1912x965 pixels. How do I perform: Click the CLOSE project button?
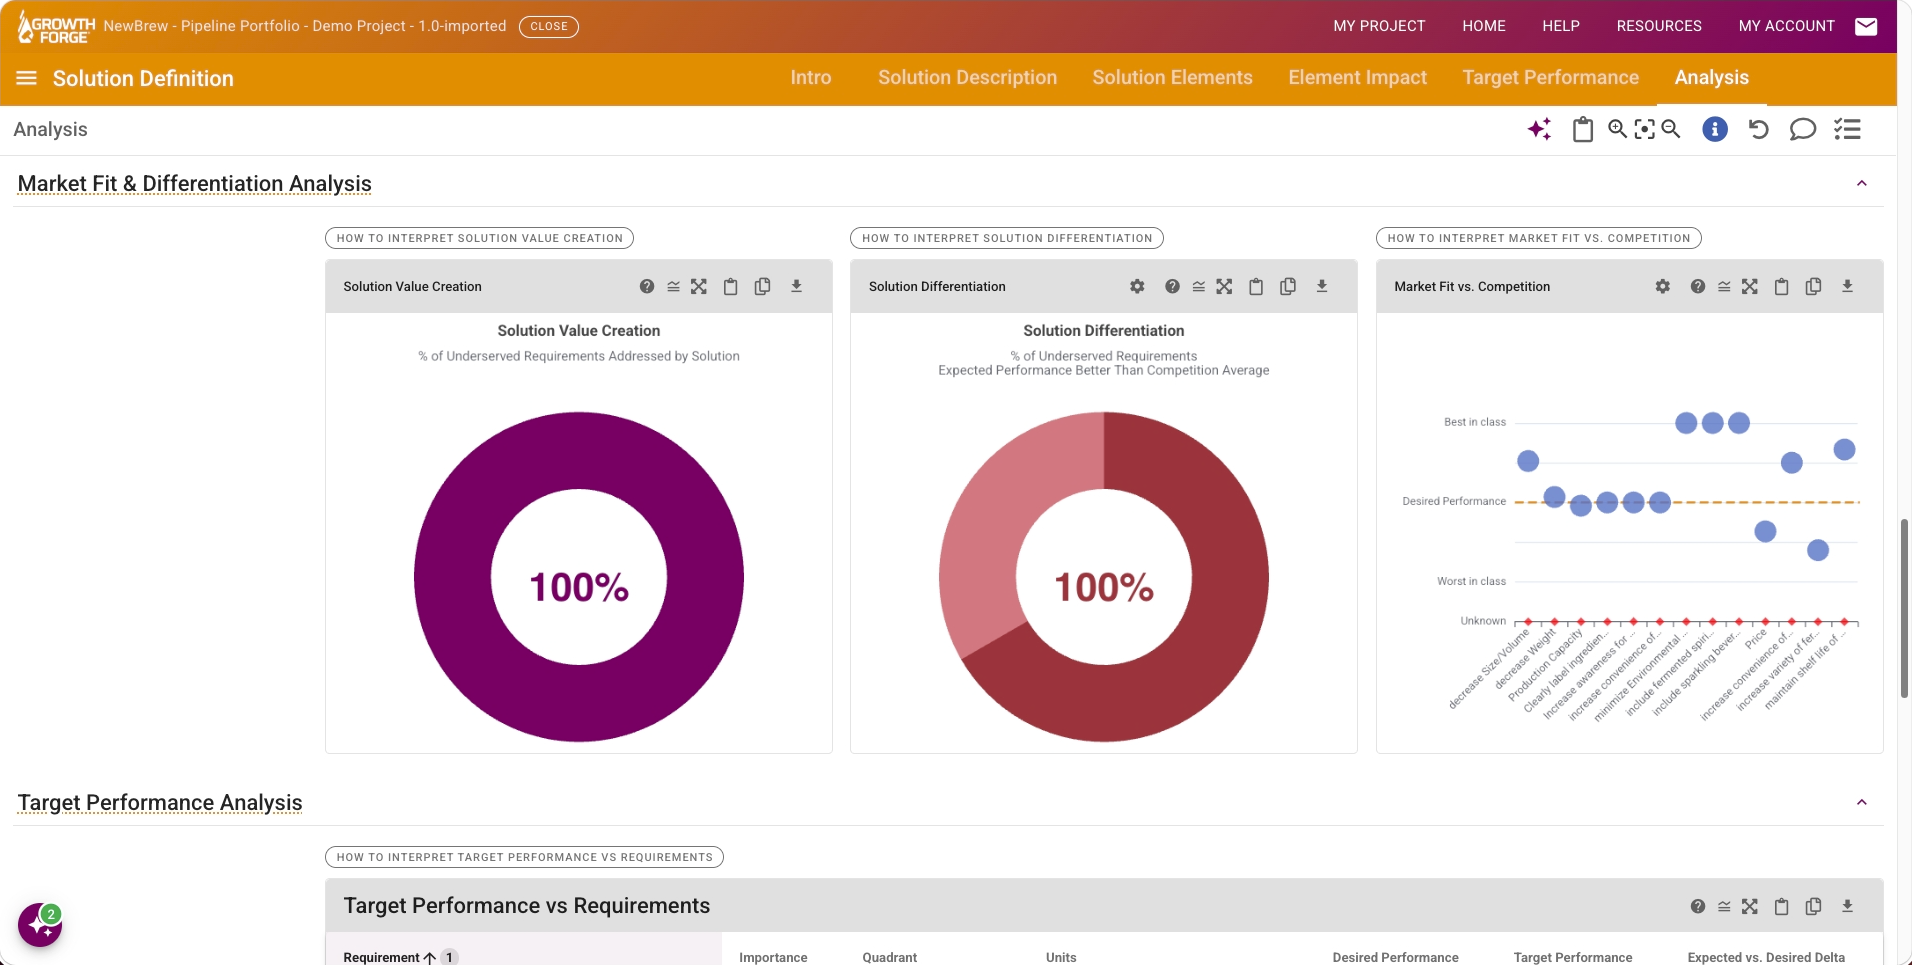tap(549, 26)
